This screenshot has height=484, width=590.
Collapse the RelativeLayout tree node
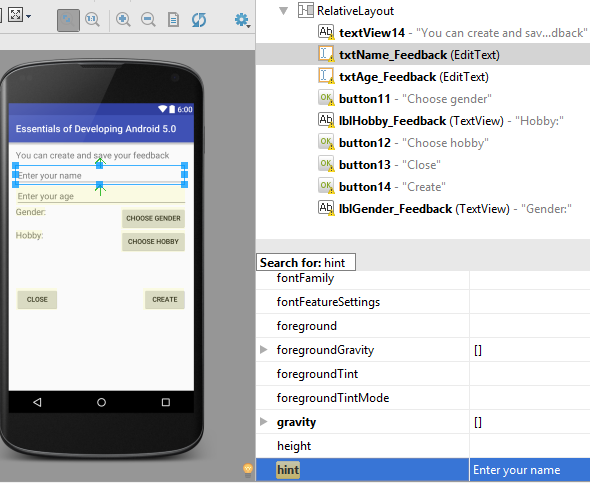coord(283,11)
